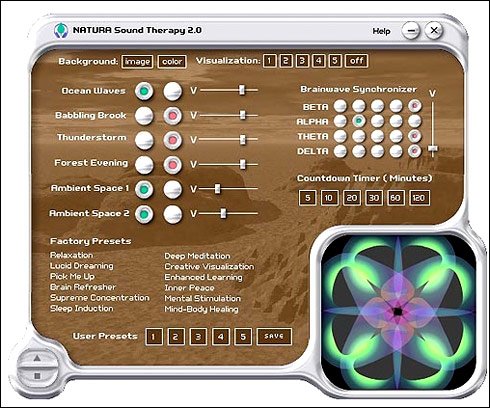Load the Sleep Induction preset

click(x=82, y=309)
